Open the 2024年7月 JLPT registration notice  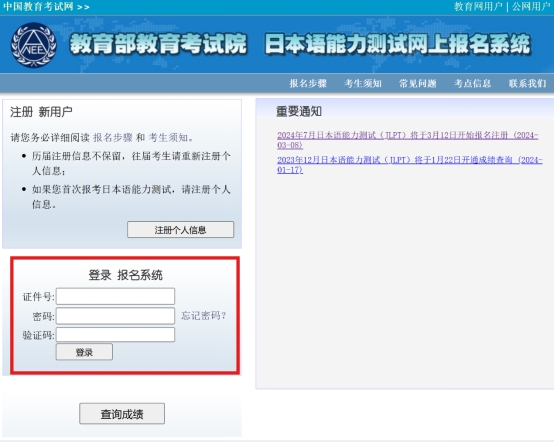tap(408, 140)
